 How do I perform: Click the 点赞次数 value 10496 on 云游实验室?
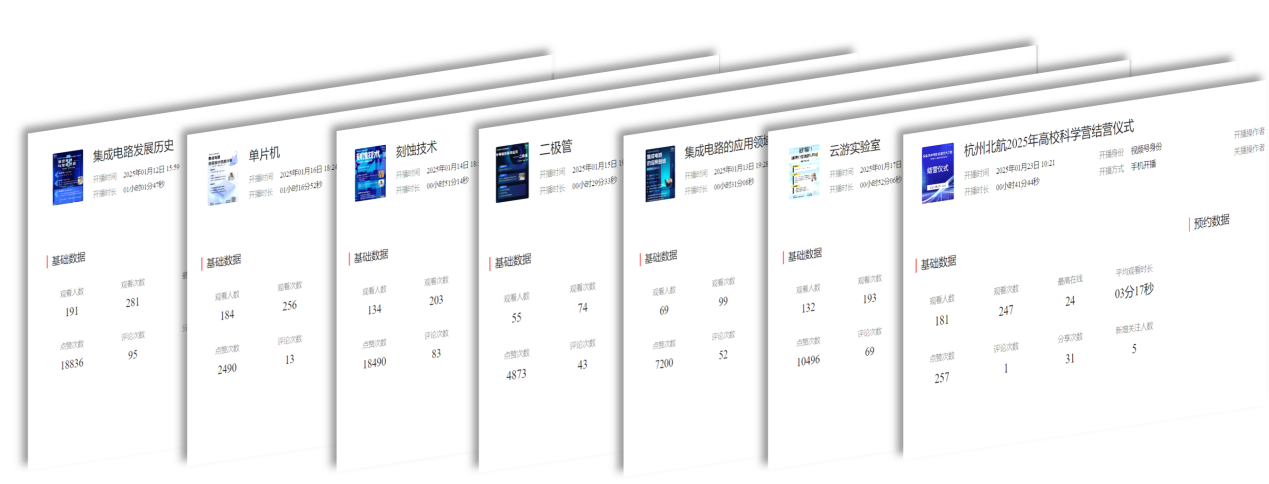(806, 360)
